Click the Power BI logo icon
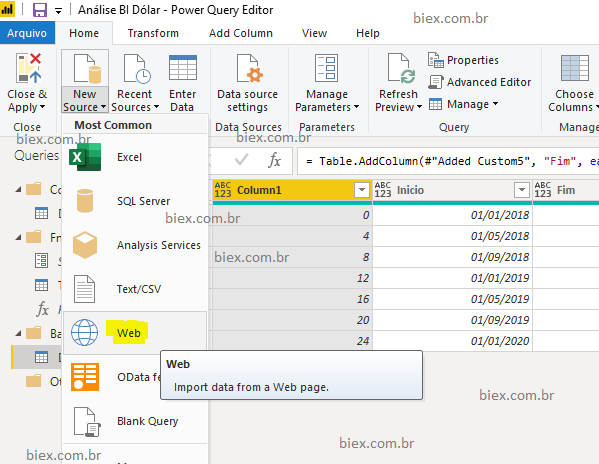This screenshot has width=599, height=464. point(7,10)
